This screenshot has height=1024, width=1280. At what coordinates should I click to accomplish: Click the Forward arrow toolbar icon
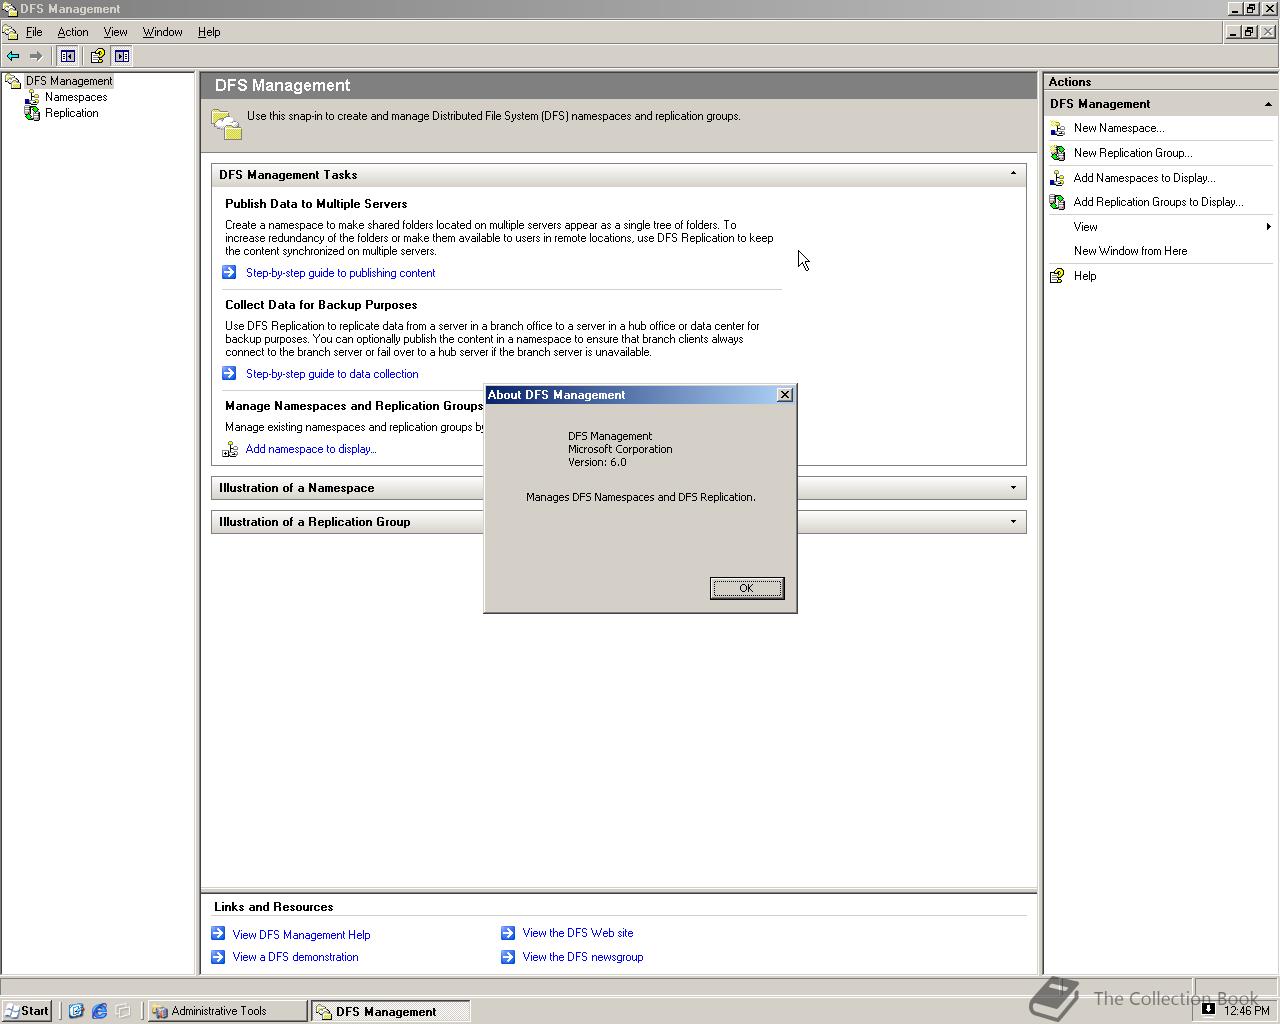[x=36, y=56]
